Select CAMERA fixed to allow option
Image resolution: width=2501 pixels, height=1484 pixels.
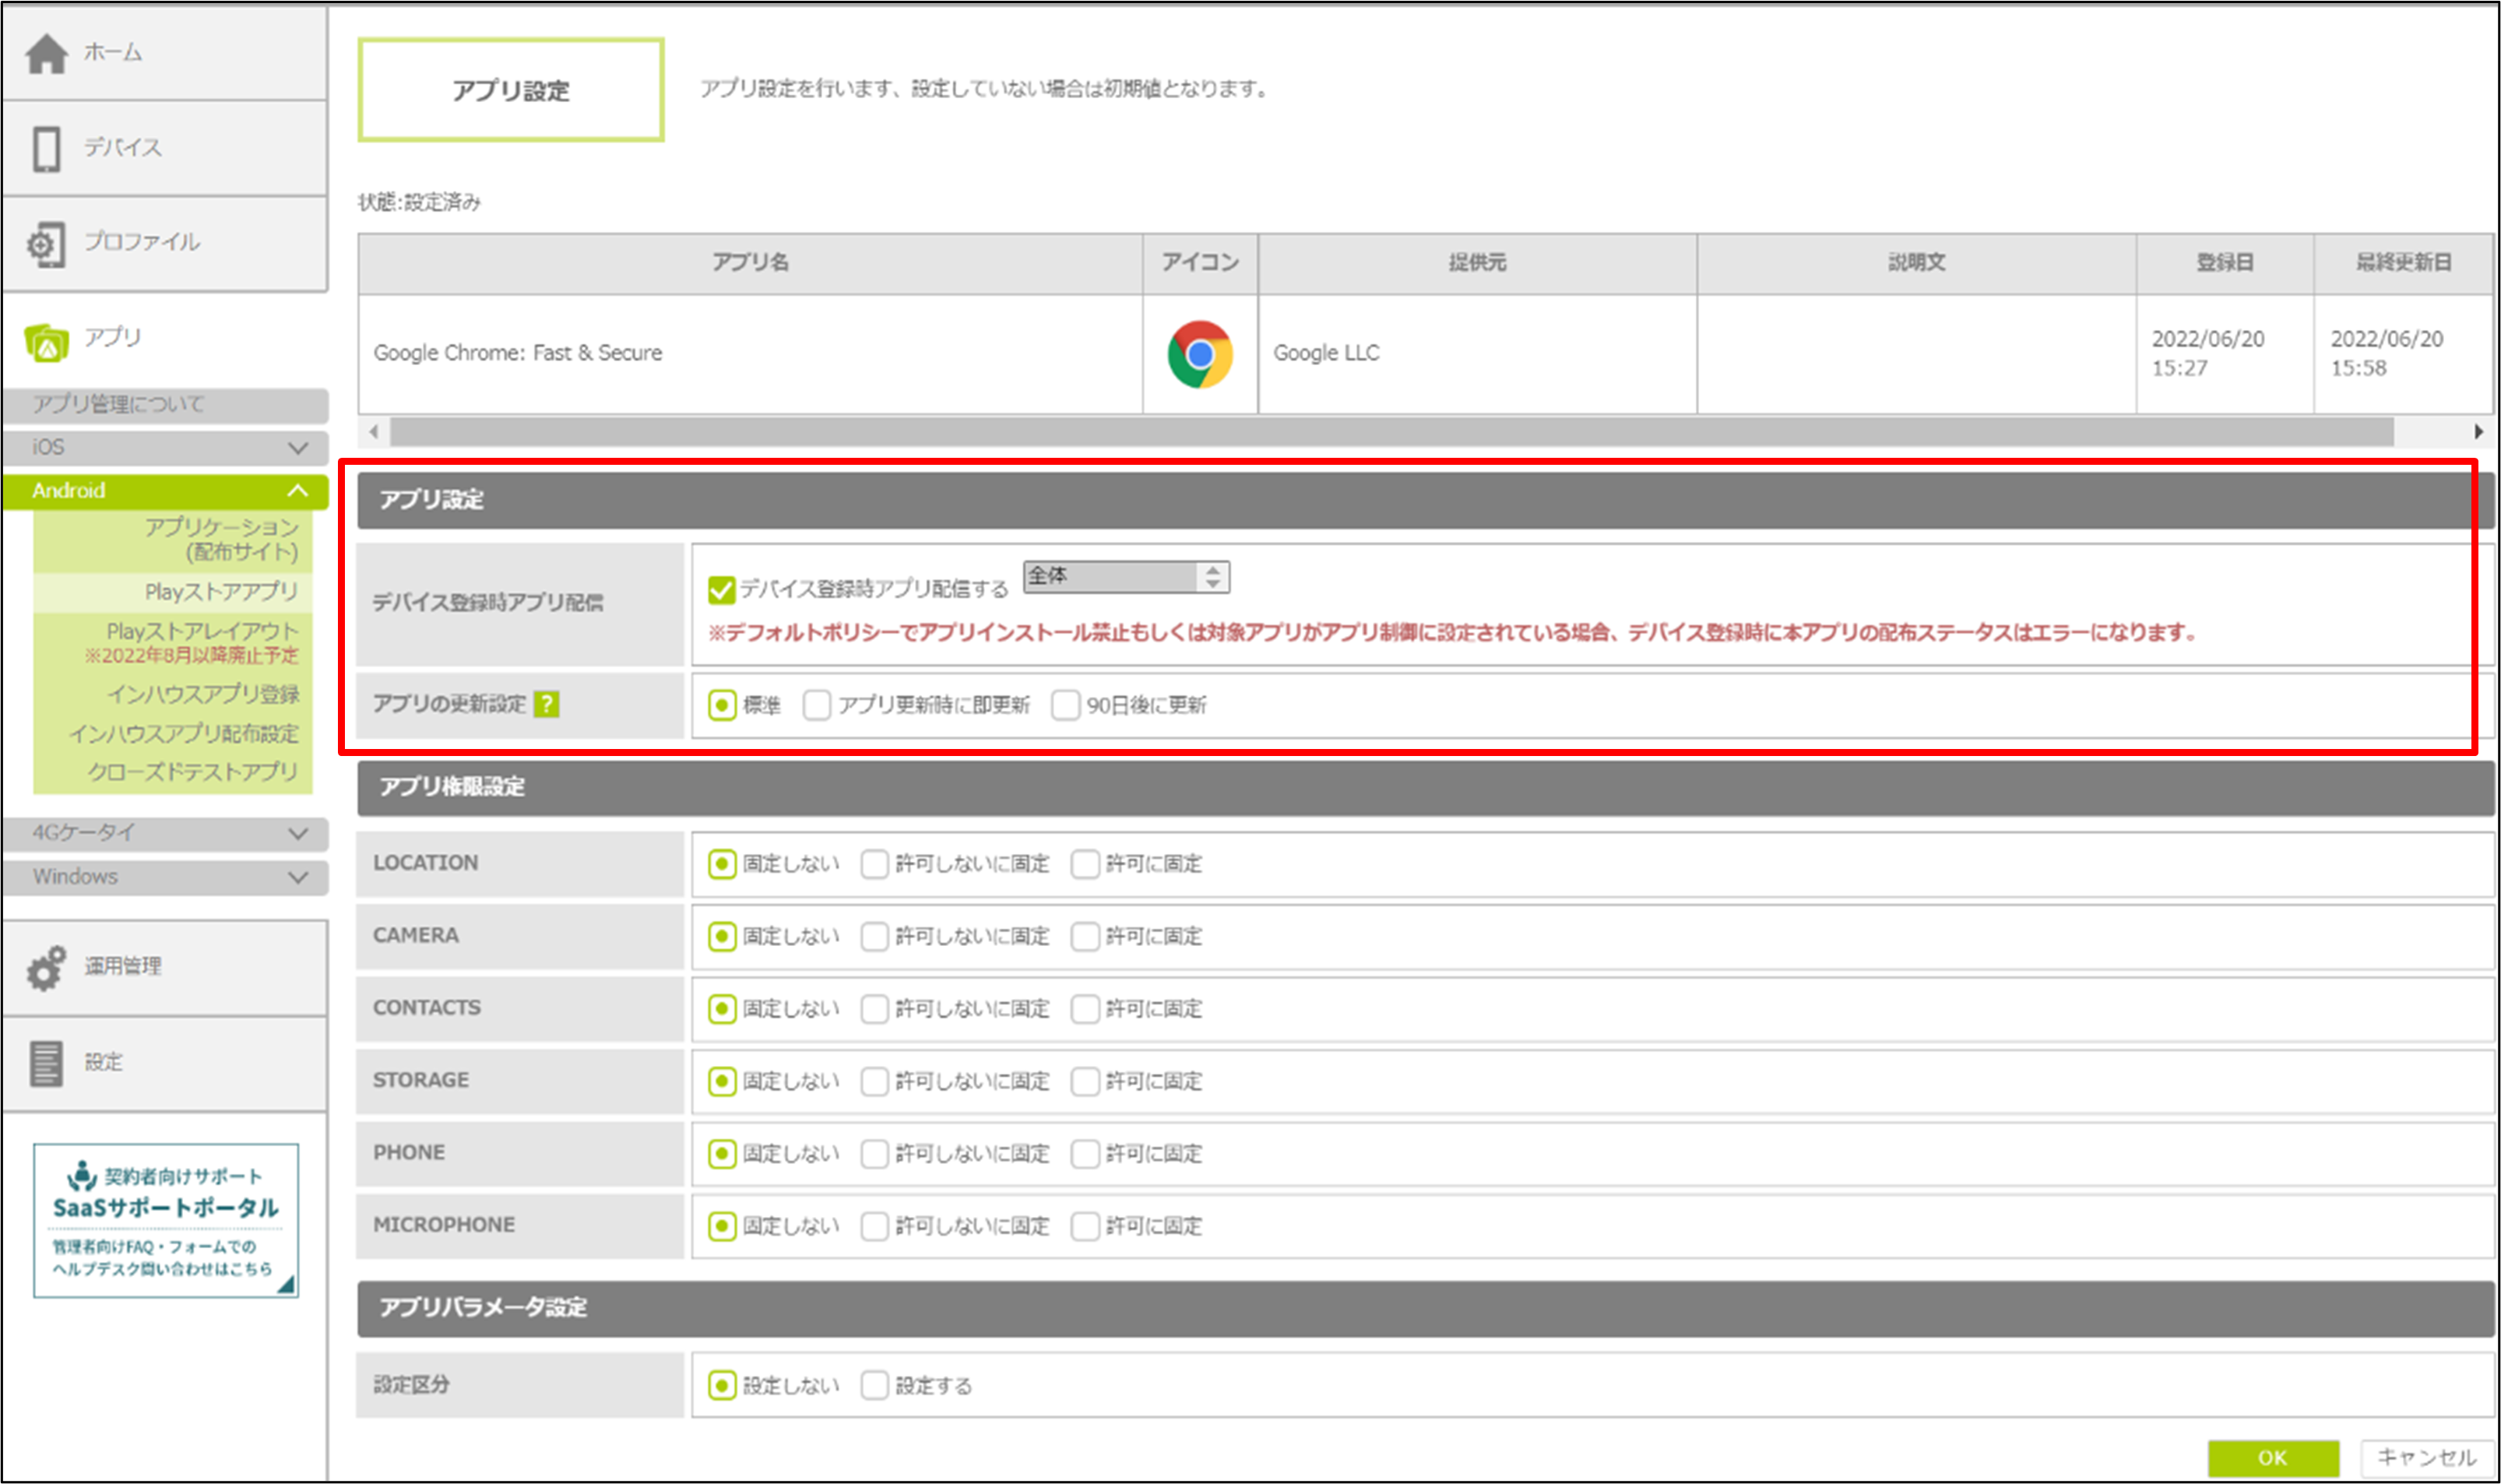(x=1085, y=936)
